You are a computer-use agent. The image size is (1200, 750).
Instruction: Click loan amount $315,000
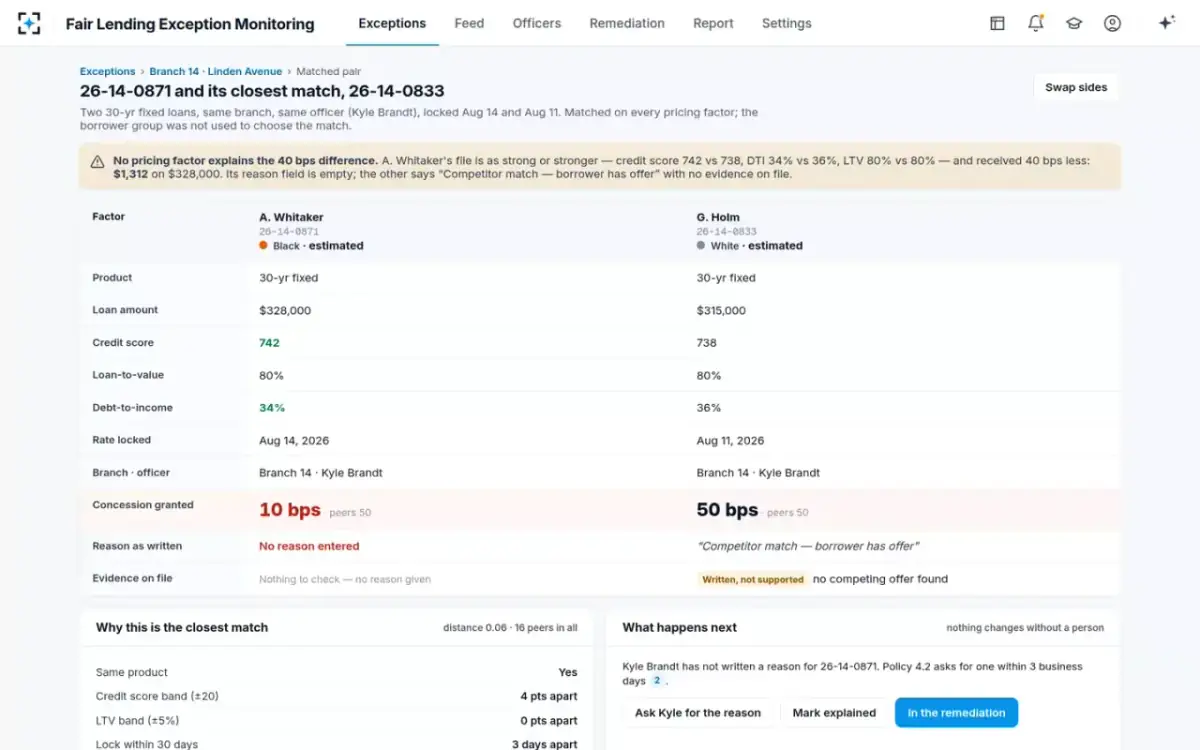pos(721,311)
